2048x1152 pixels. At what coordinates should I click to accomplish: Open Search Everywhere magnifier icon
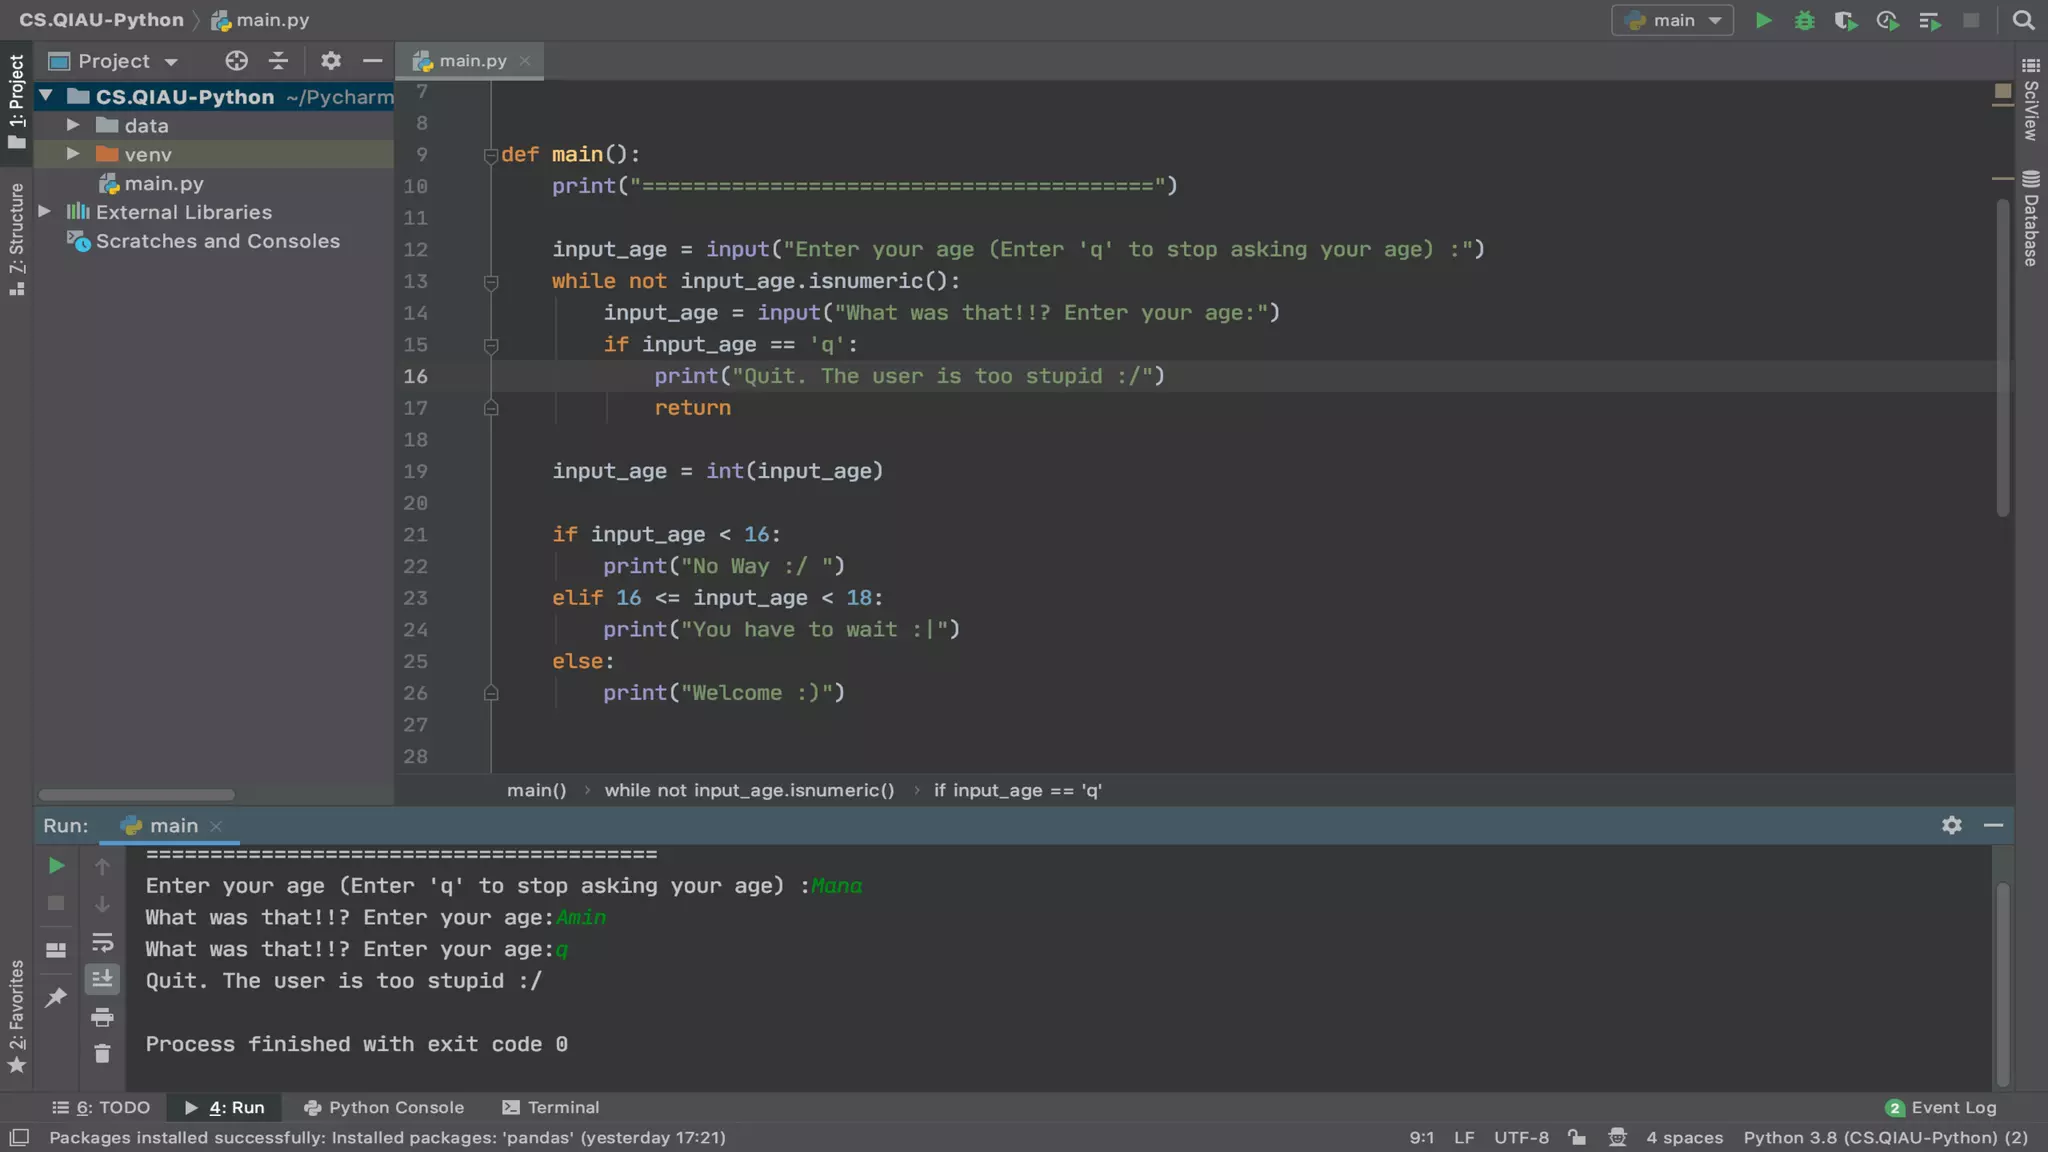click(2023, 20)
